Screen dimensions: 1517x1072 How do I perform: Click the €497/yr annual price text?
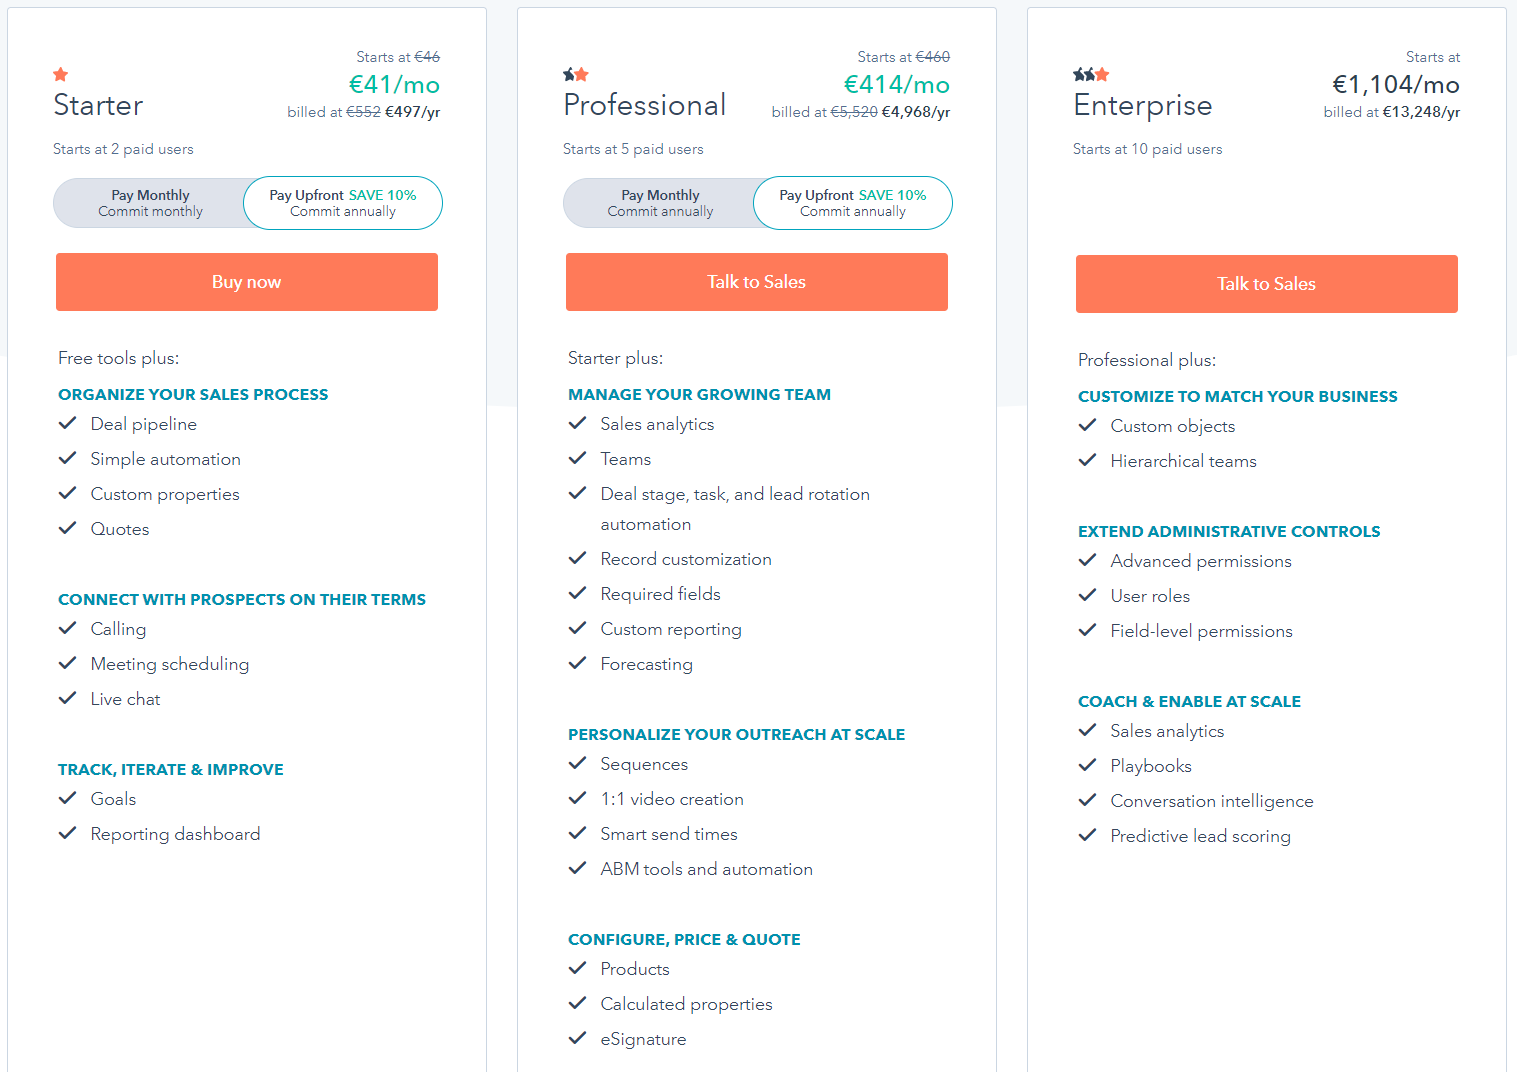point(412,111)
